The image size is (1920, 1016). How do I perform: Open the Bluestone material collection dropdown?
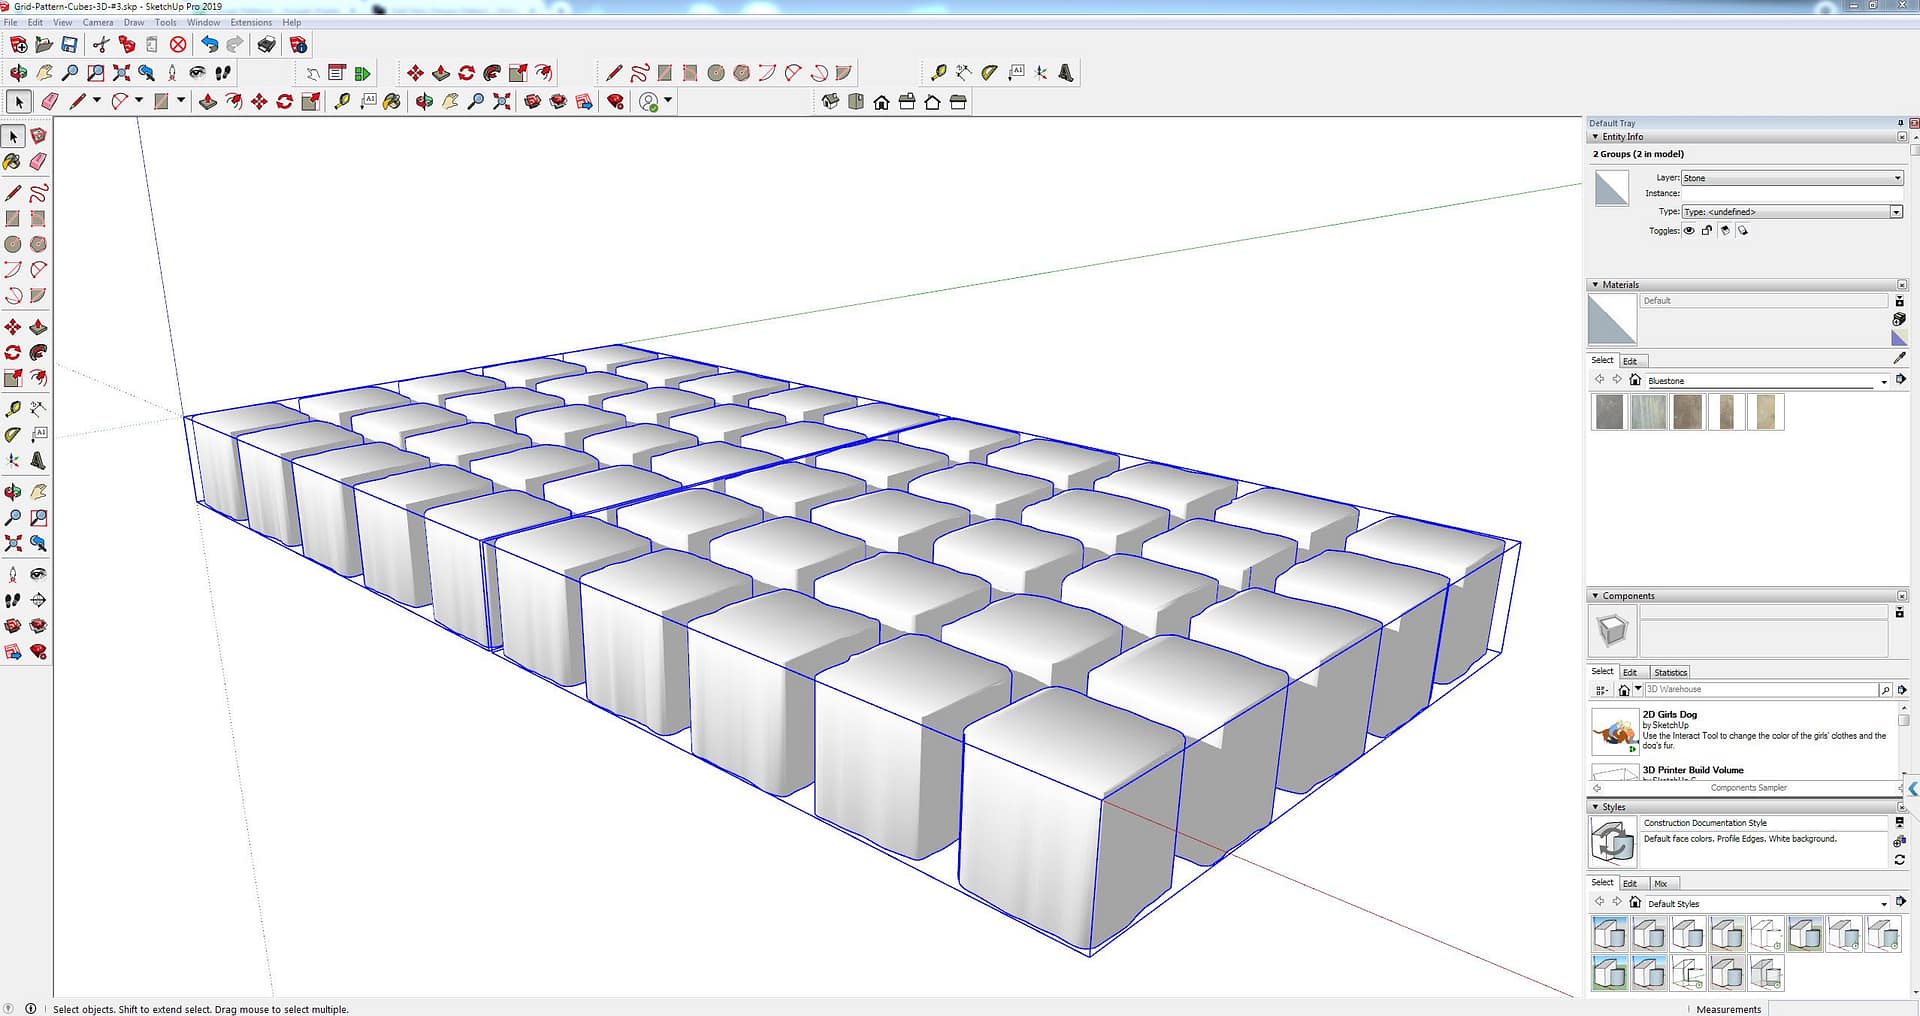click(x=1884, y=381)
